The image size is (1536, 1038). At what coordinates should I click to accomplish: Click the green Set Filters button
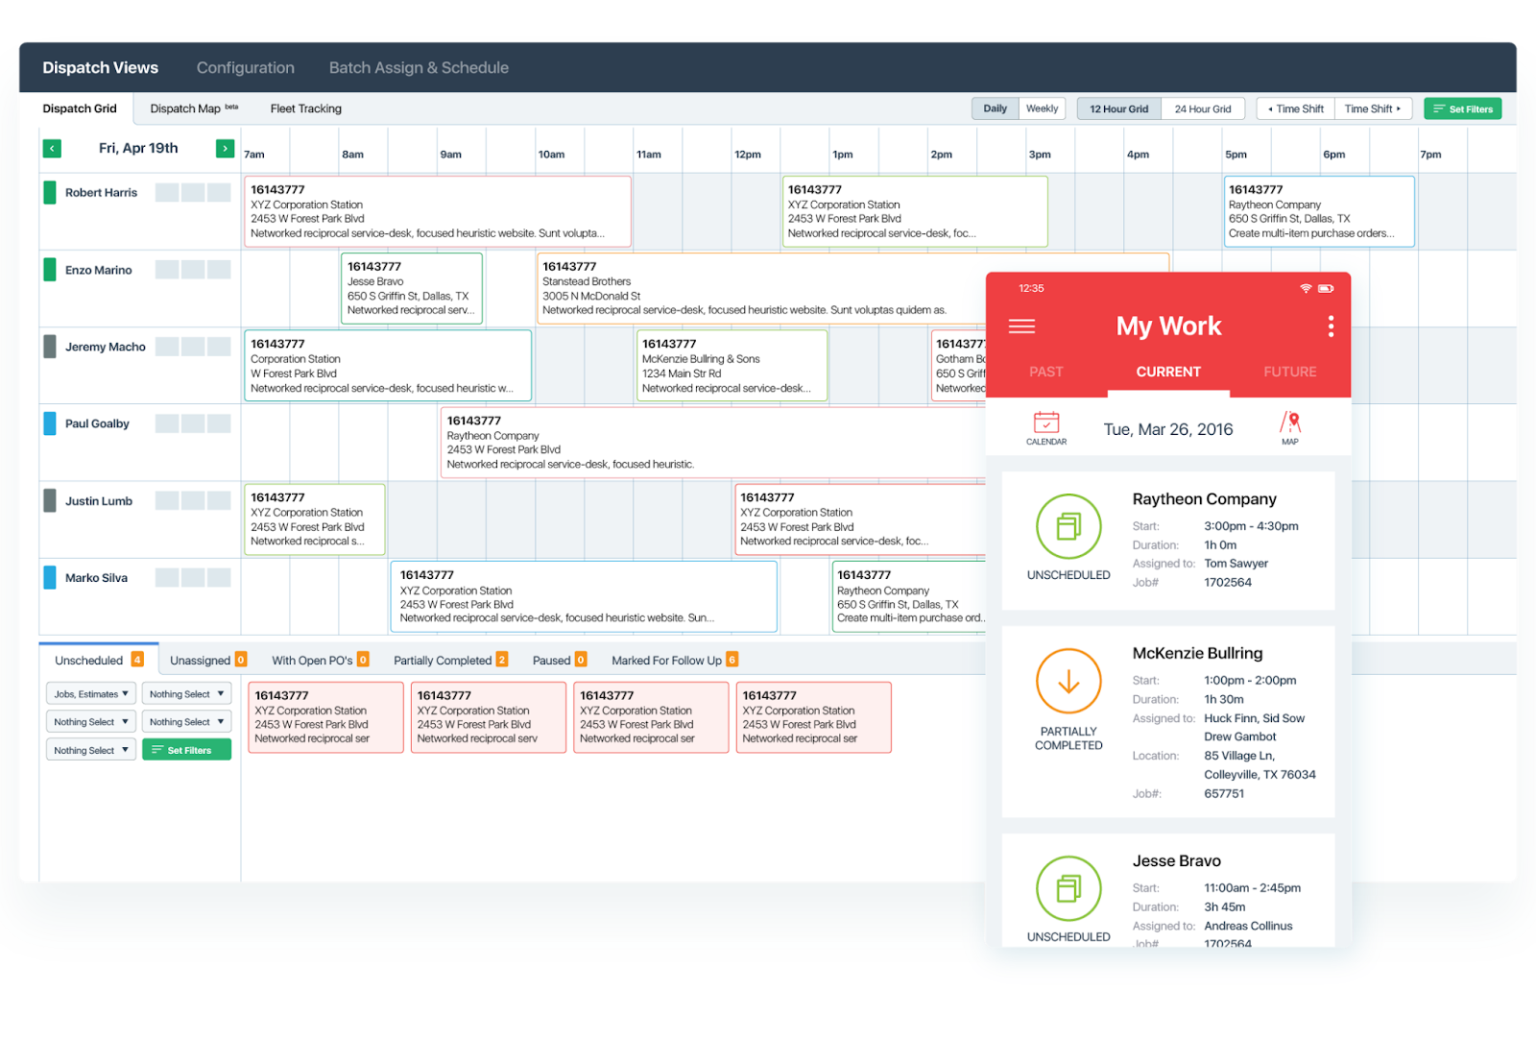[x=1462, y=108]
